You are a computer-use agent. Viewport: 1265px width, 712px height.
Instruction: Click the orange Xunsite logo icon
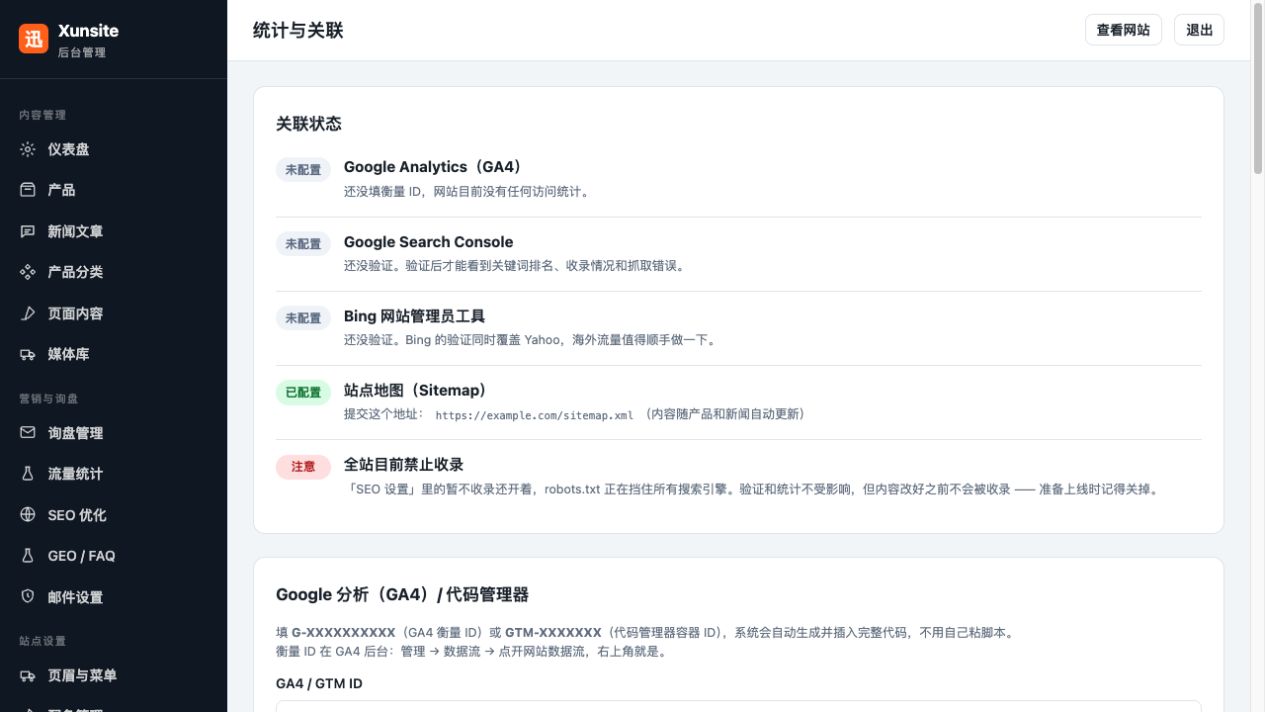pos(34,38)
